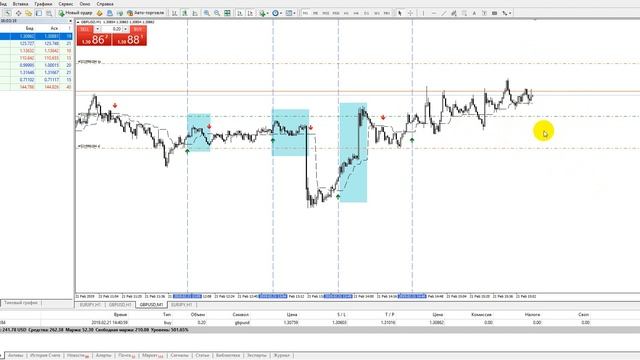640x360 pixels.
Task: Open the Navigator folder icon
Action: (28, 13)
